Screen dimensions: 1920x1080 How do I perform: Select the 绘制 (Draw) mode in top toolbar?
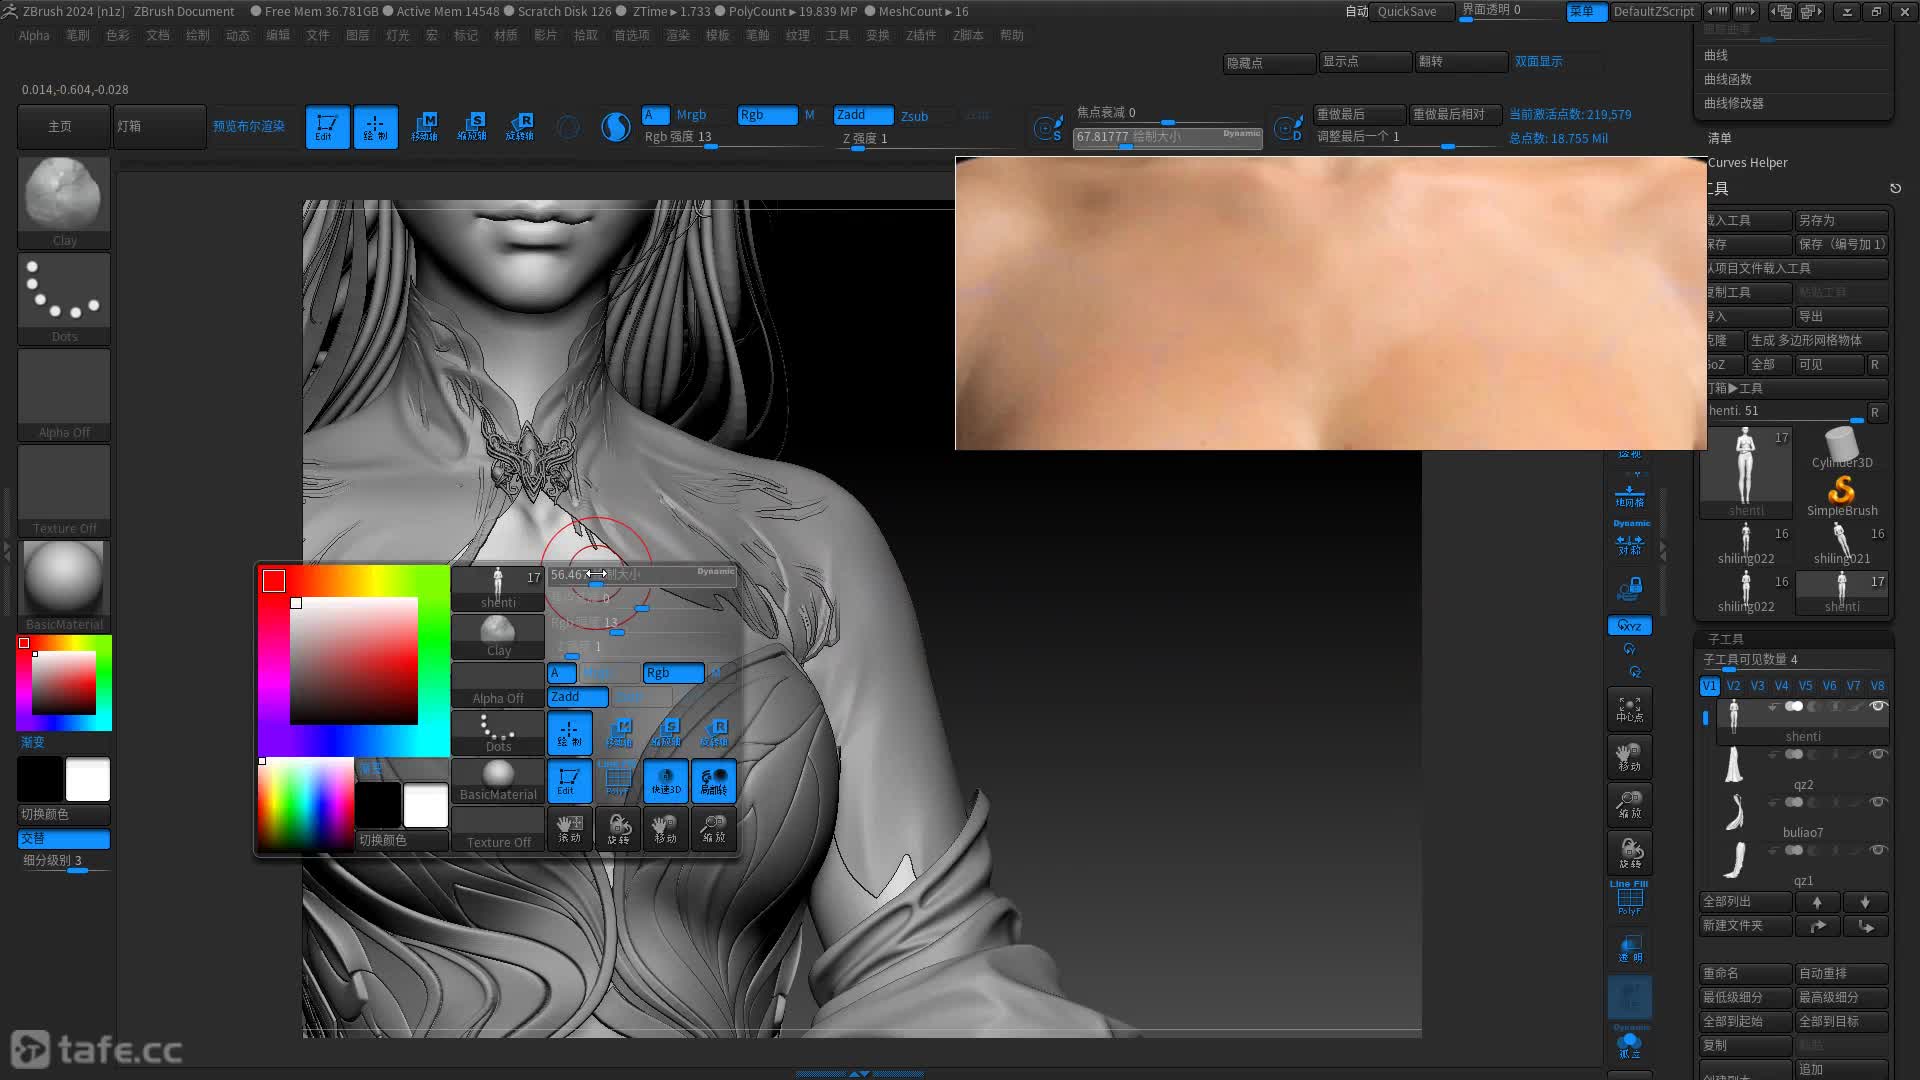click(375, 127)
